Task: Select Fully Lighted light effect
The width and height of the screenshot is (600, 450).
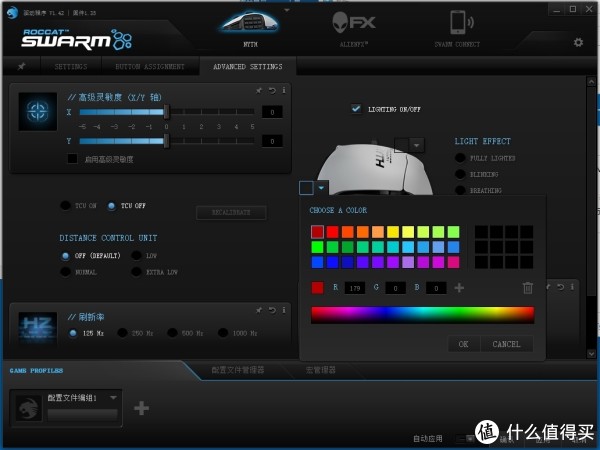Action: [460, 158]
